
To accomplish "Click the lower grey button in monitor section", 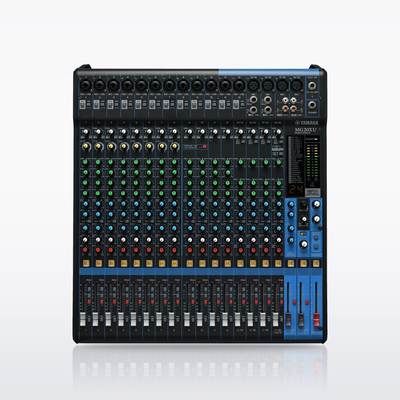I will (316, 247).
